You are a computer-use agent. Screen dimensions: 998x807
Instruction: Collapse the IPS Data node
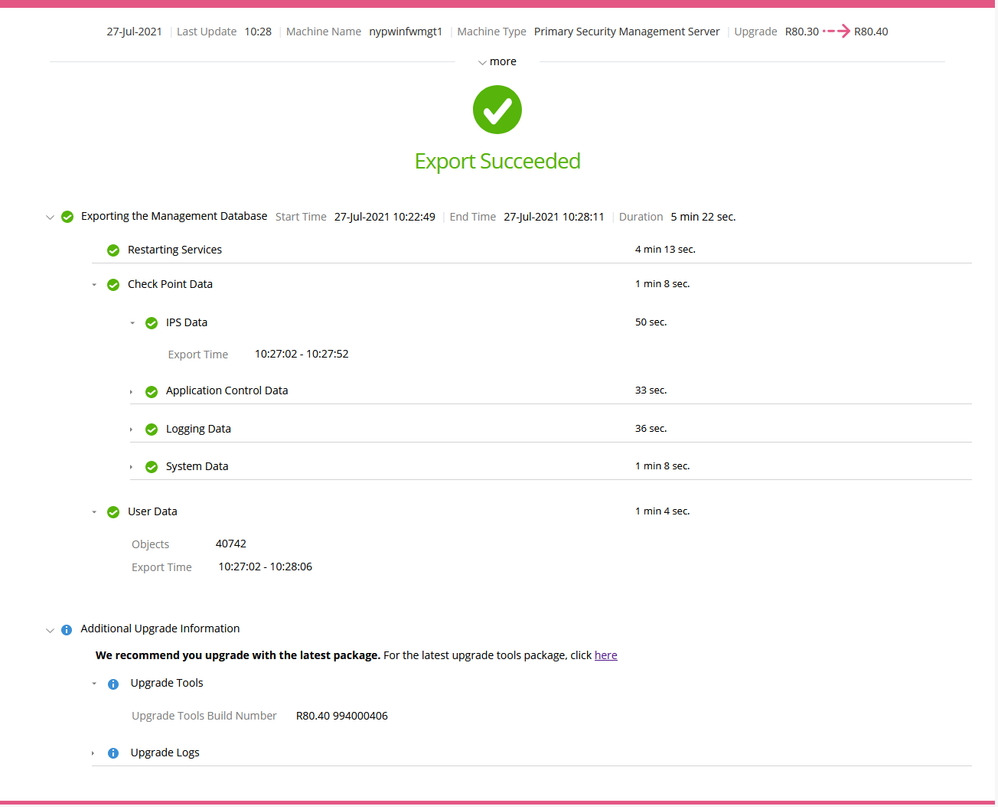[x=132, y=323]
